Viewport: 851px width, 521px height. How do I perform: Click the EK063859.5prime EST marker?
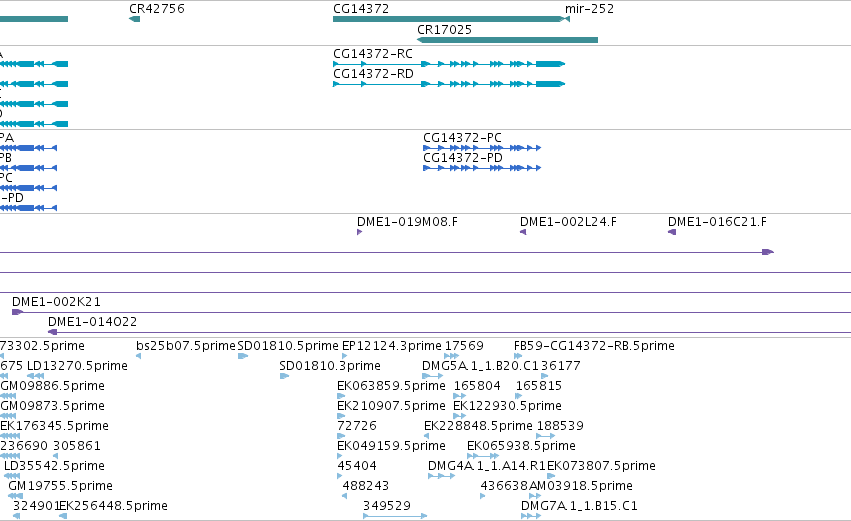[341, 396]
